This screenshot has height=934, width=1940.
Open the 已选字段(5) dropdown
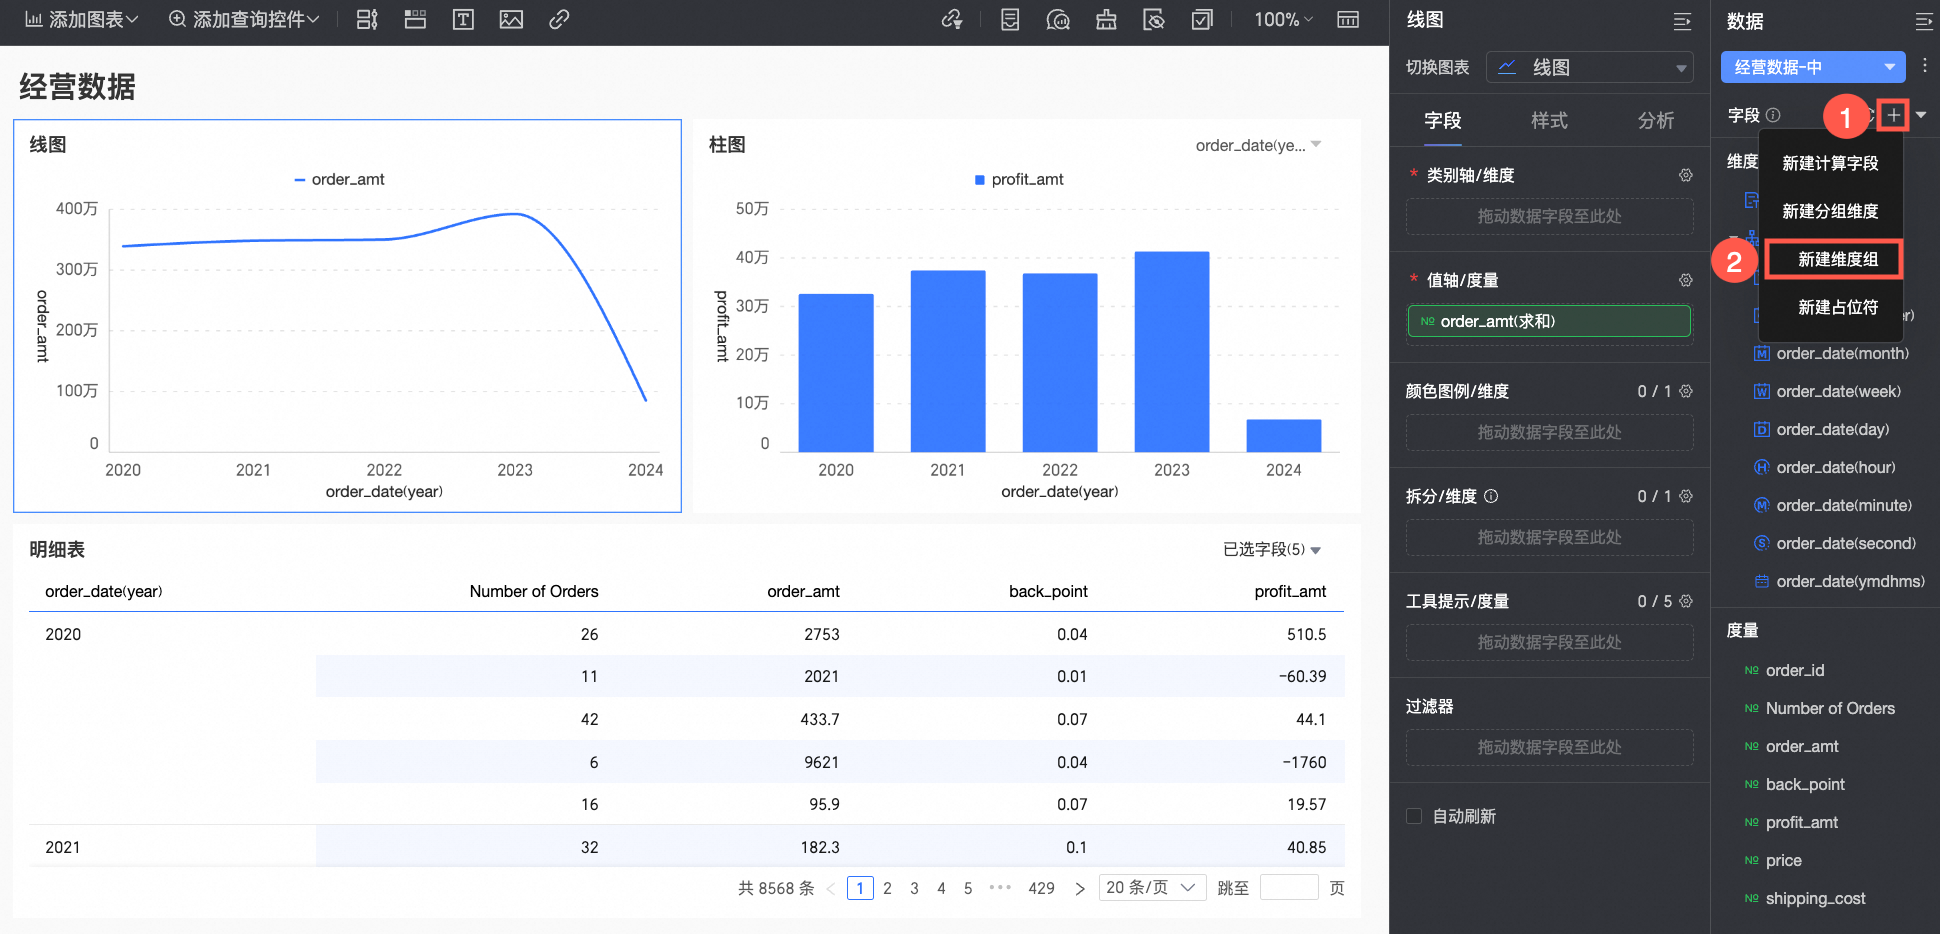pos(1272,549)
